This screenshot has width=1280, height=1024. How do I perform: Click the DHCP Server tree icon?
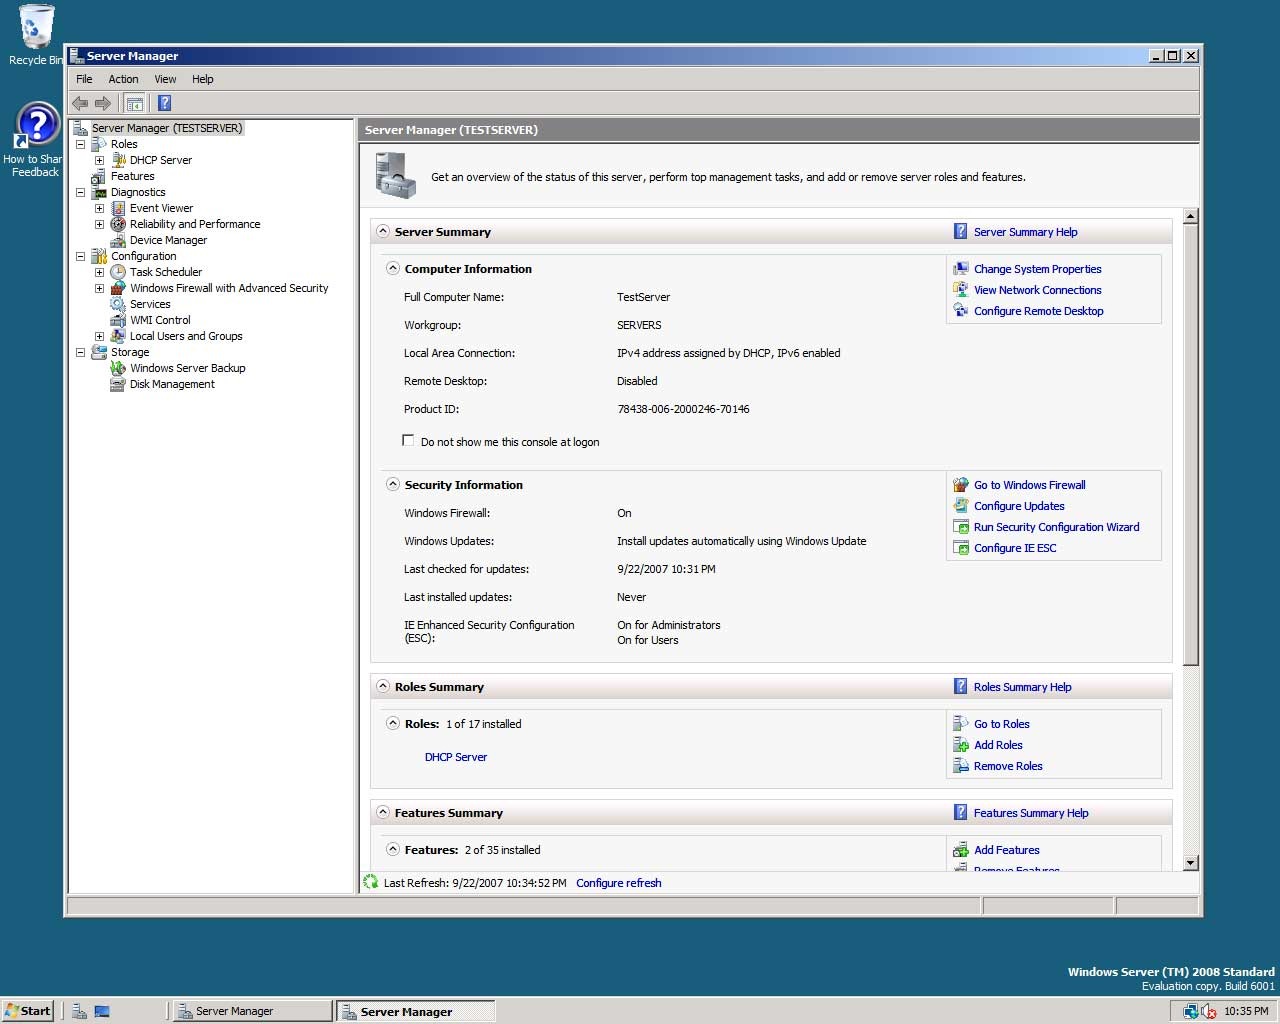[x=118, y=160]
